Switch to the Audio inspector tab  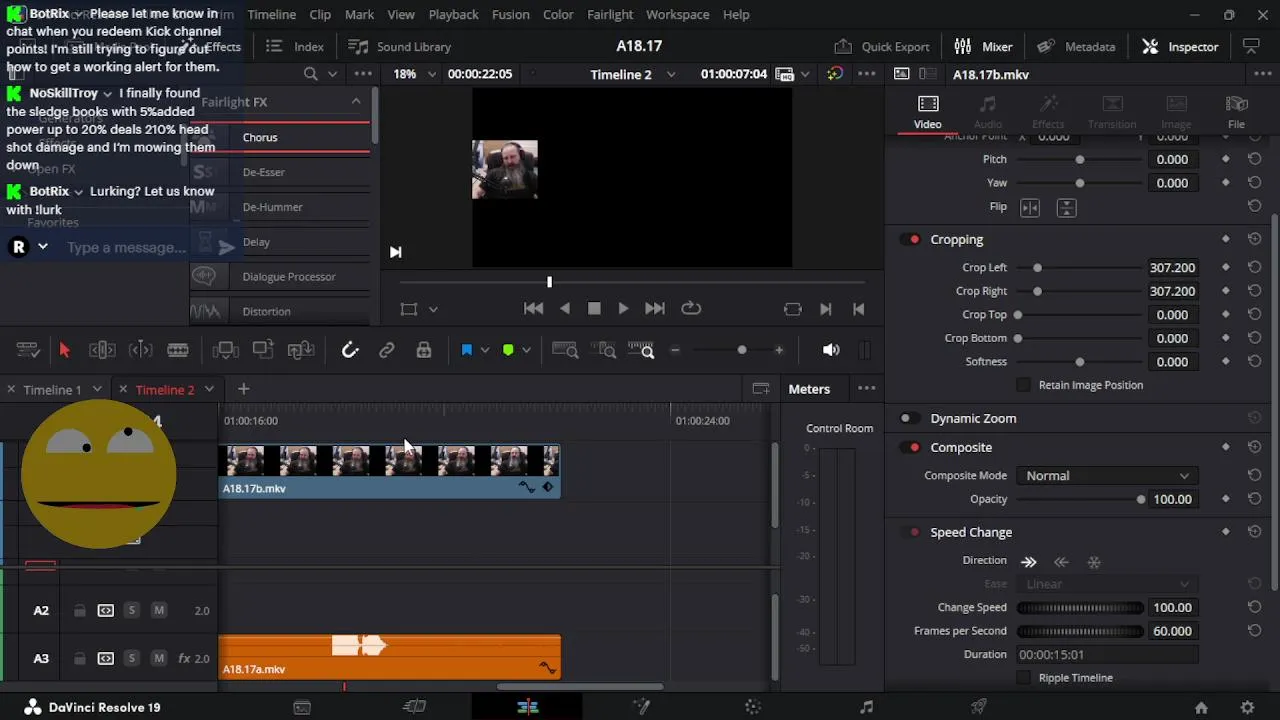(x=987, y=112)
